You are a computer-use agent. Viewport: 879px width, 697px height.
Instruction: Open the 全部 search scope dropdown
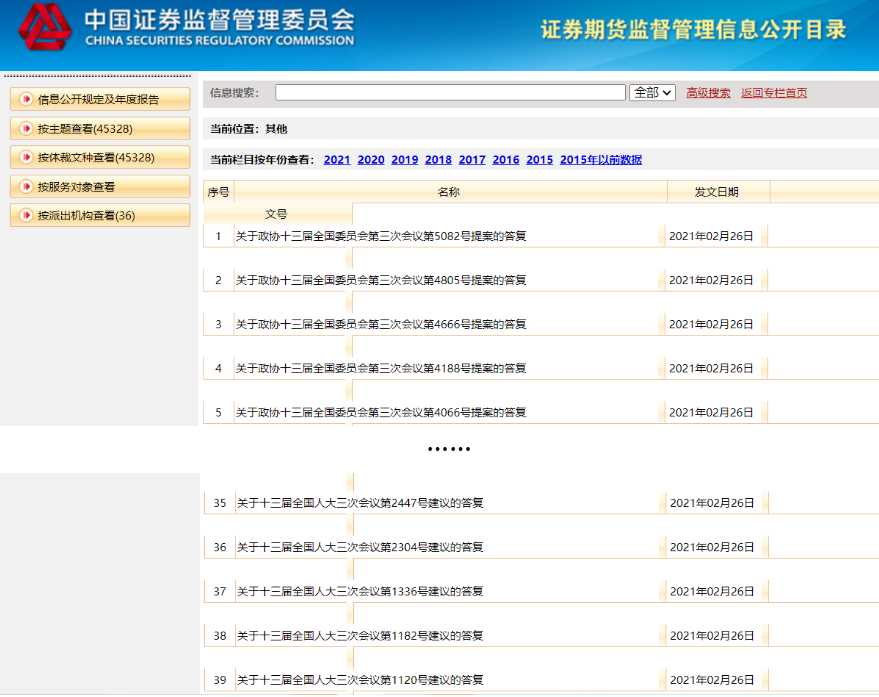pyautogui.click(x=652, y=93)
